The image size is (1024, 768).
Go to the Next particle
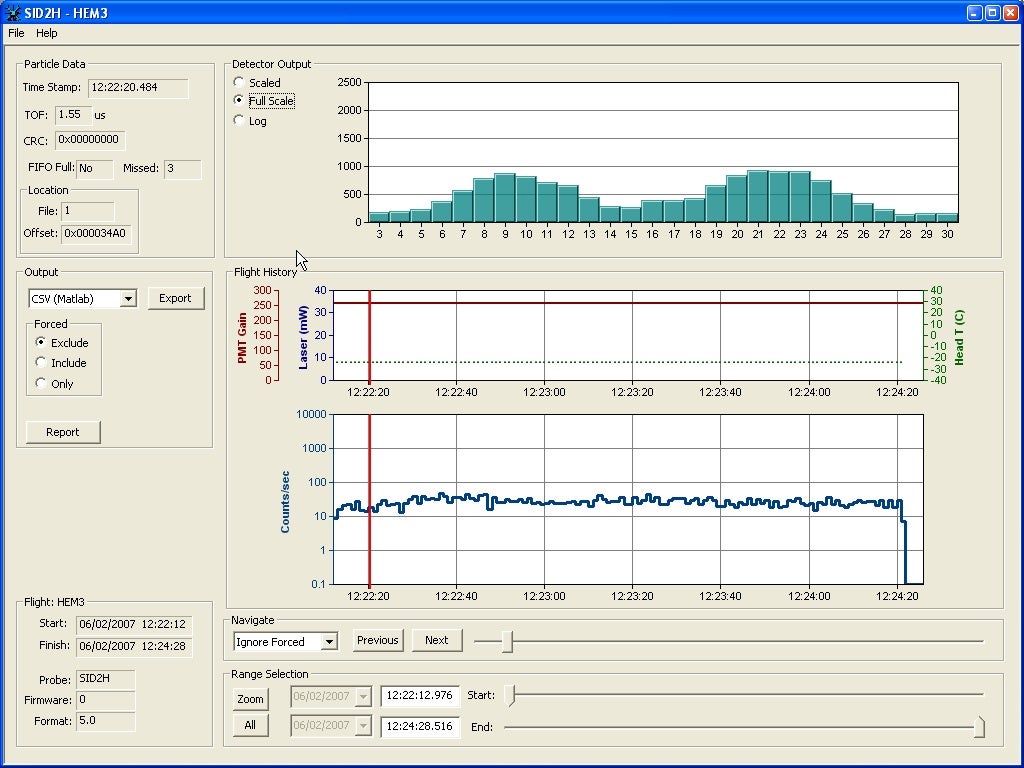click(436, 640)
